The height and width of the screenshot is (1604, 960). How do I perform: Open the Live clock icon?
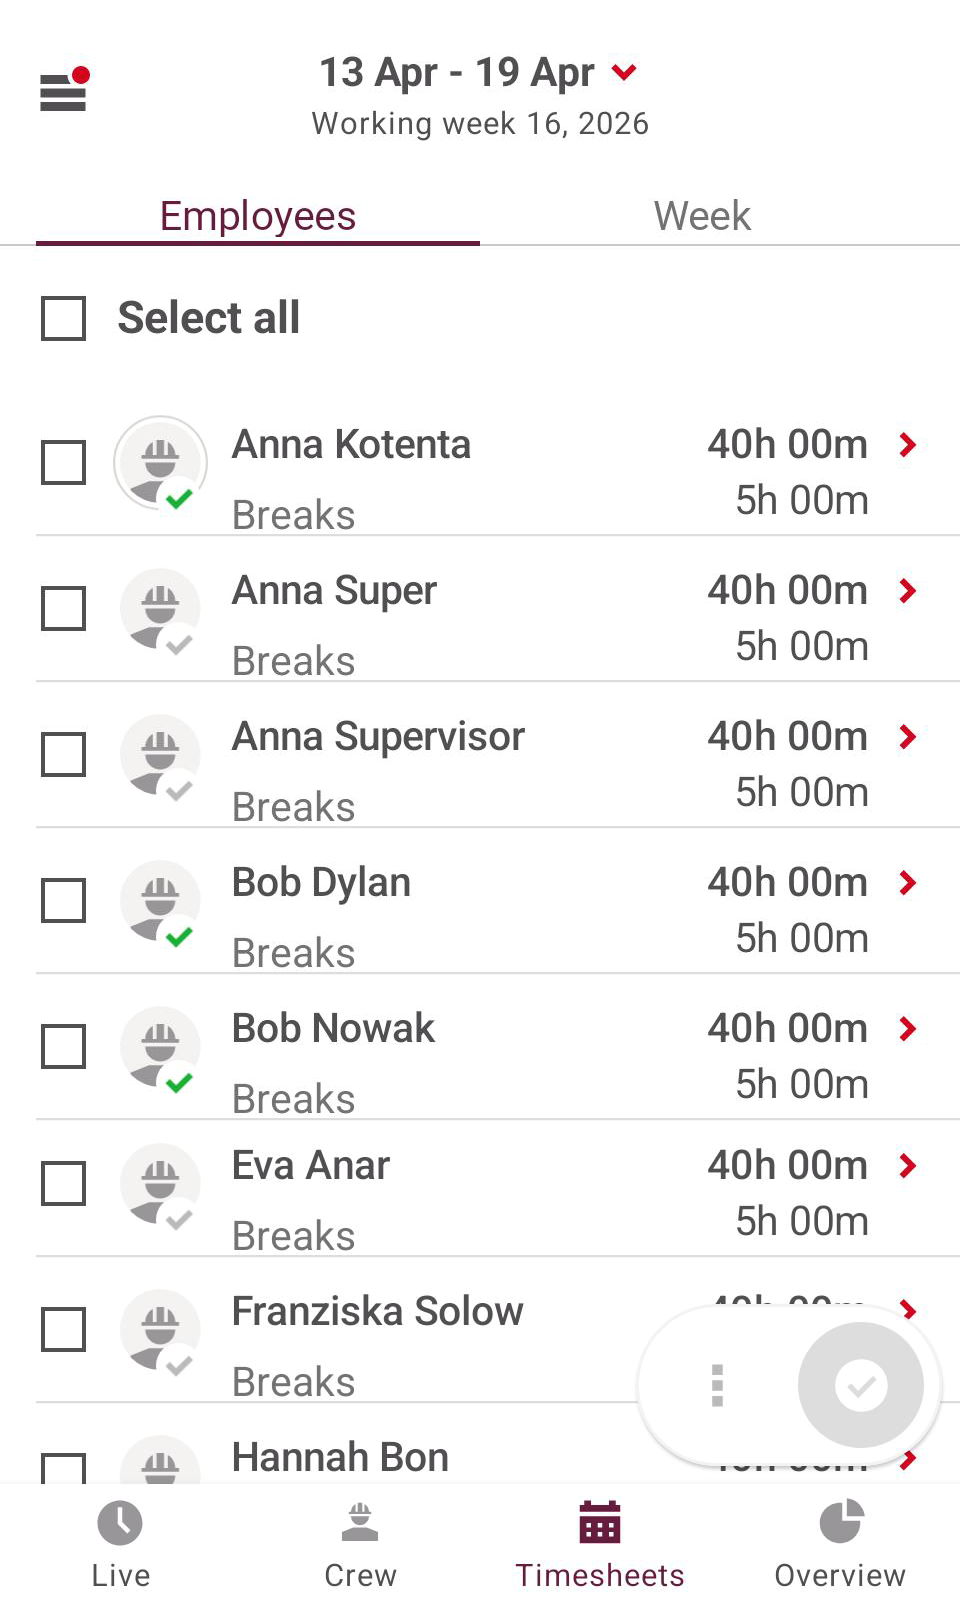click(120, 1523)
